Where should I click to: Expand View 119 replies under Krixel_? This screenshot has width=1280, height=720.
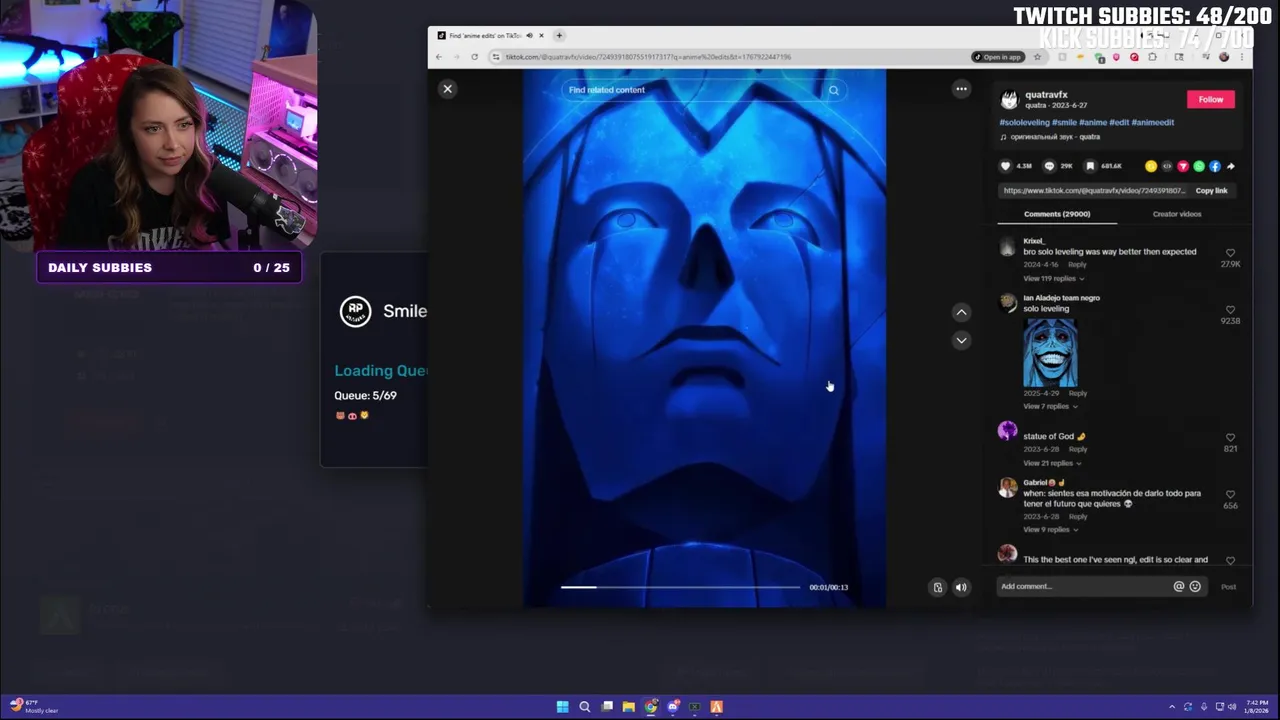pos(1053,278)
